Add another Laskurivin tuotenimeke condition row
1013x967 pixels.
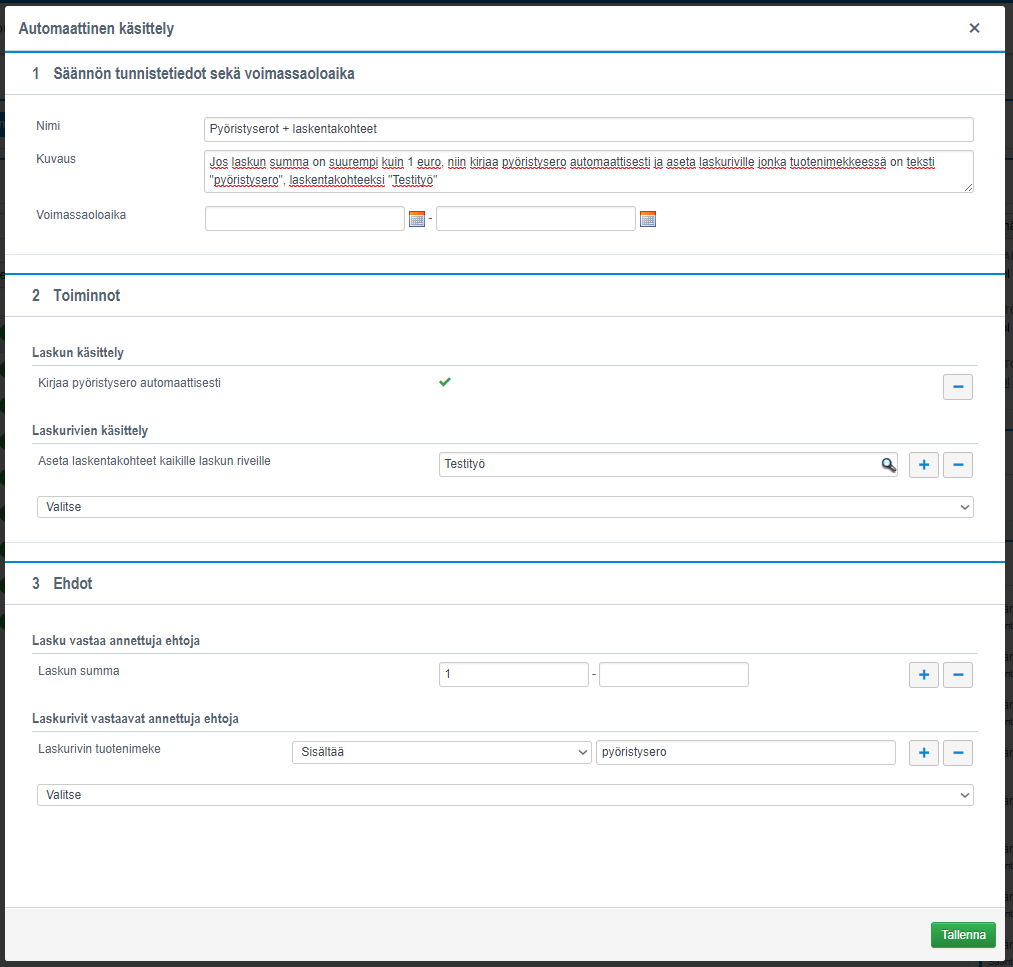click(x=924, y=753)
